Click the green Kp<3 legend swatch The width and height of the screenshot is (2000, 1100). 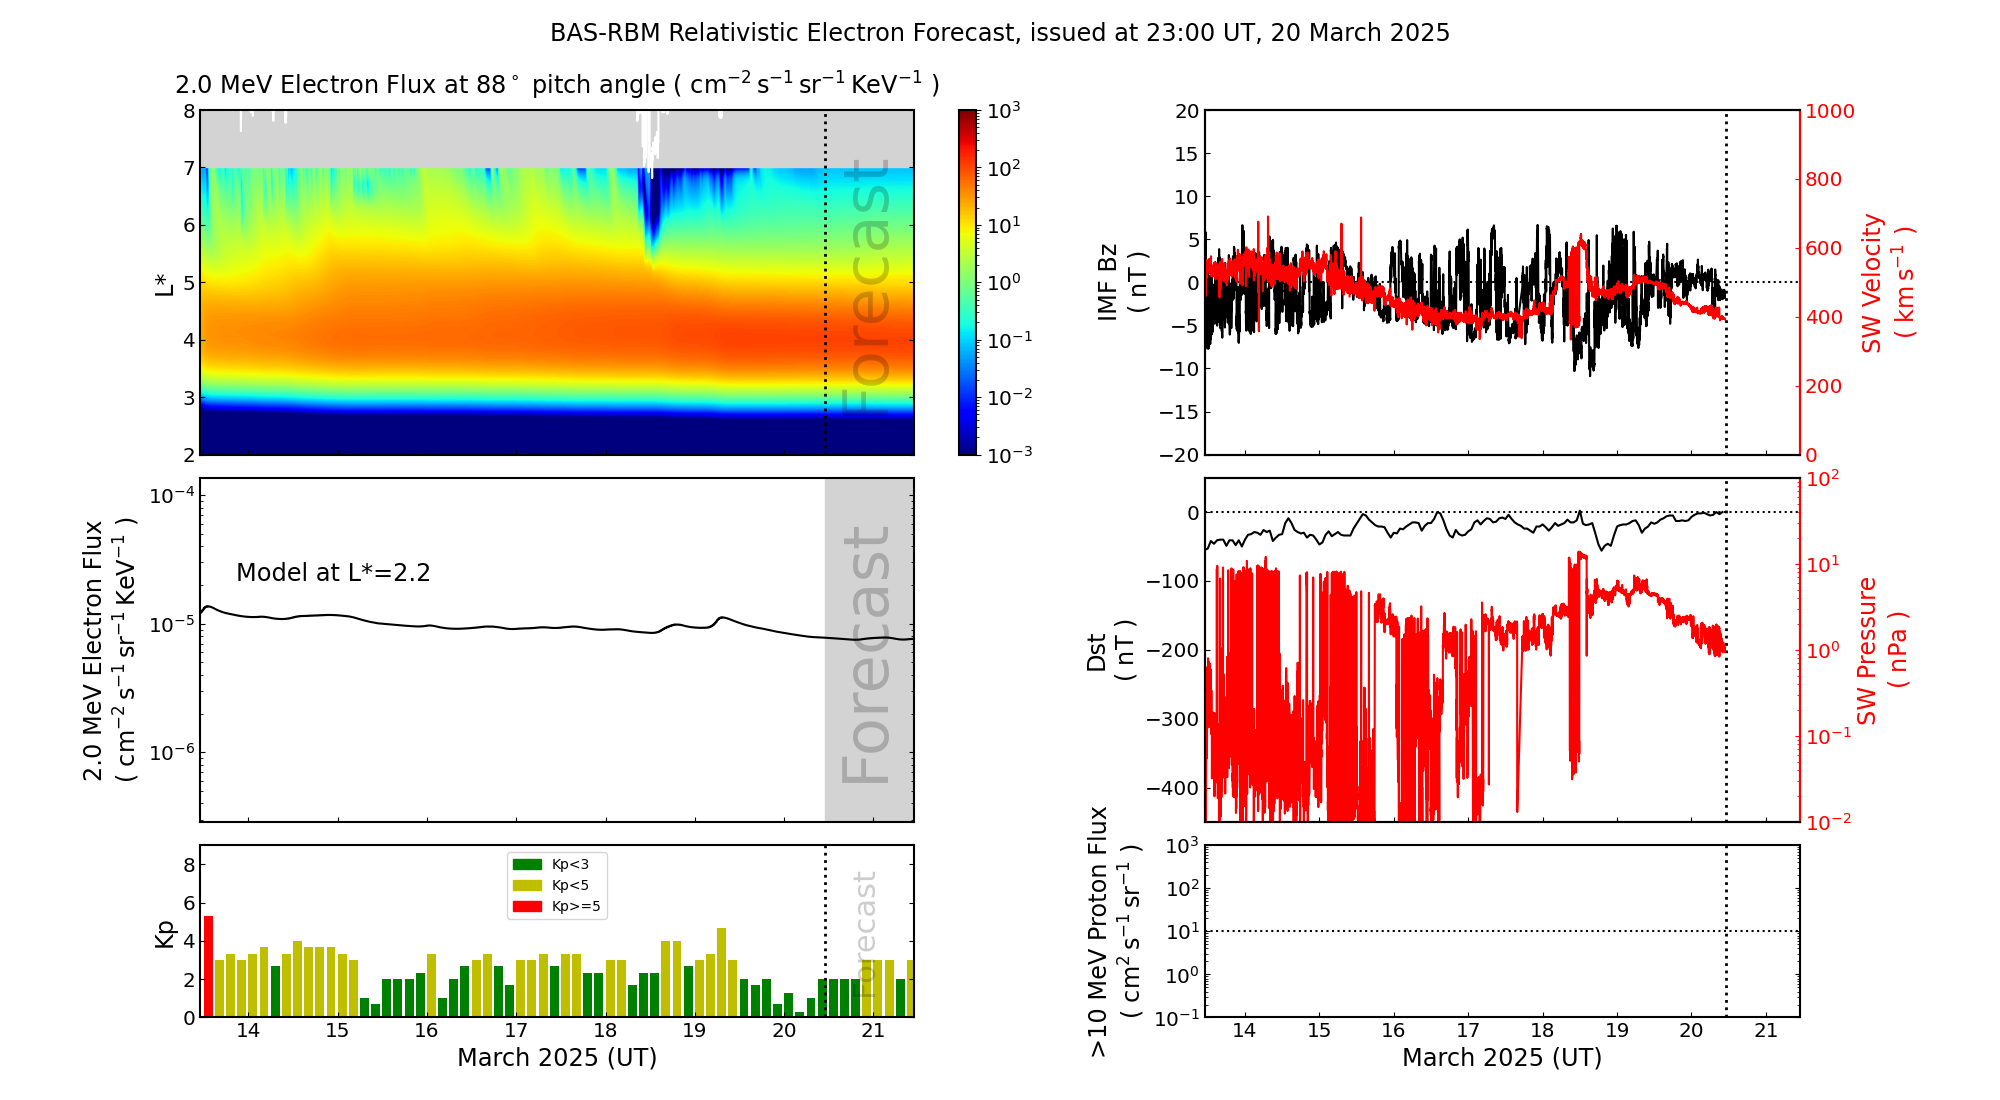pyautogui.click(x=526, y=864)
